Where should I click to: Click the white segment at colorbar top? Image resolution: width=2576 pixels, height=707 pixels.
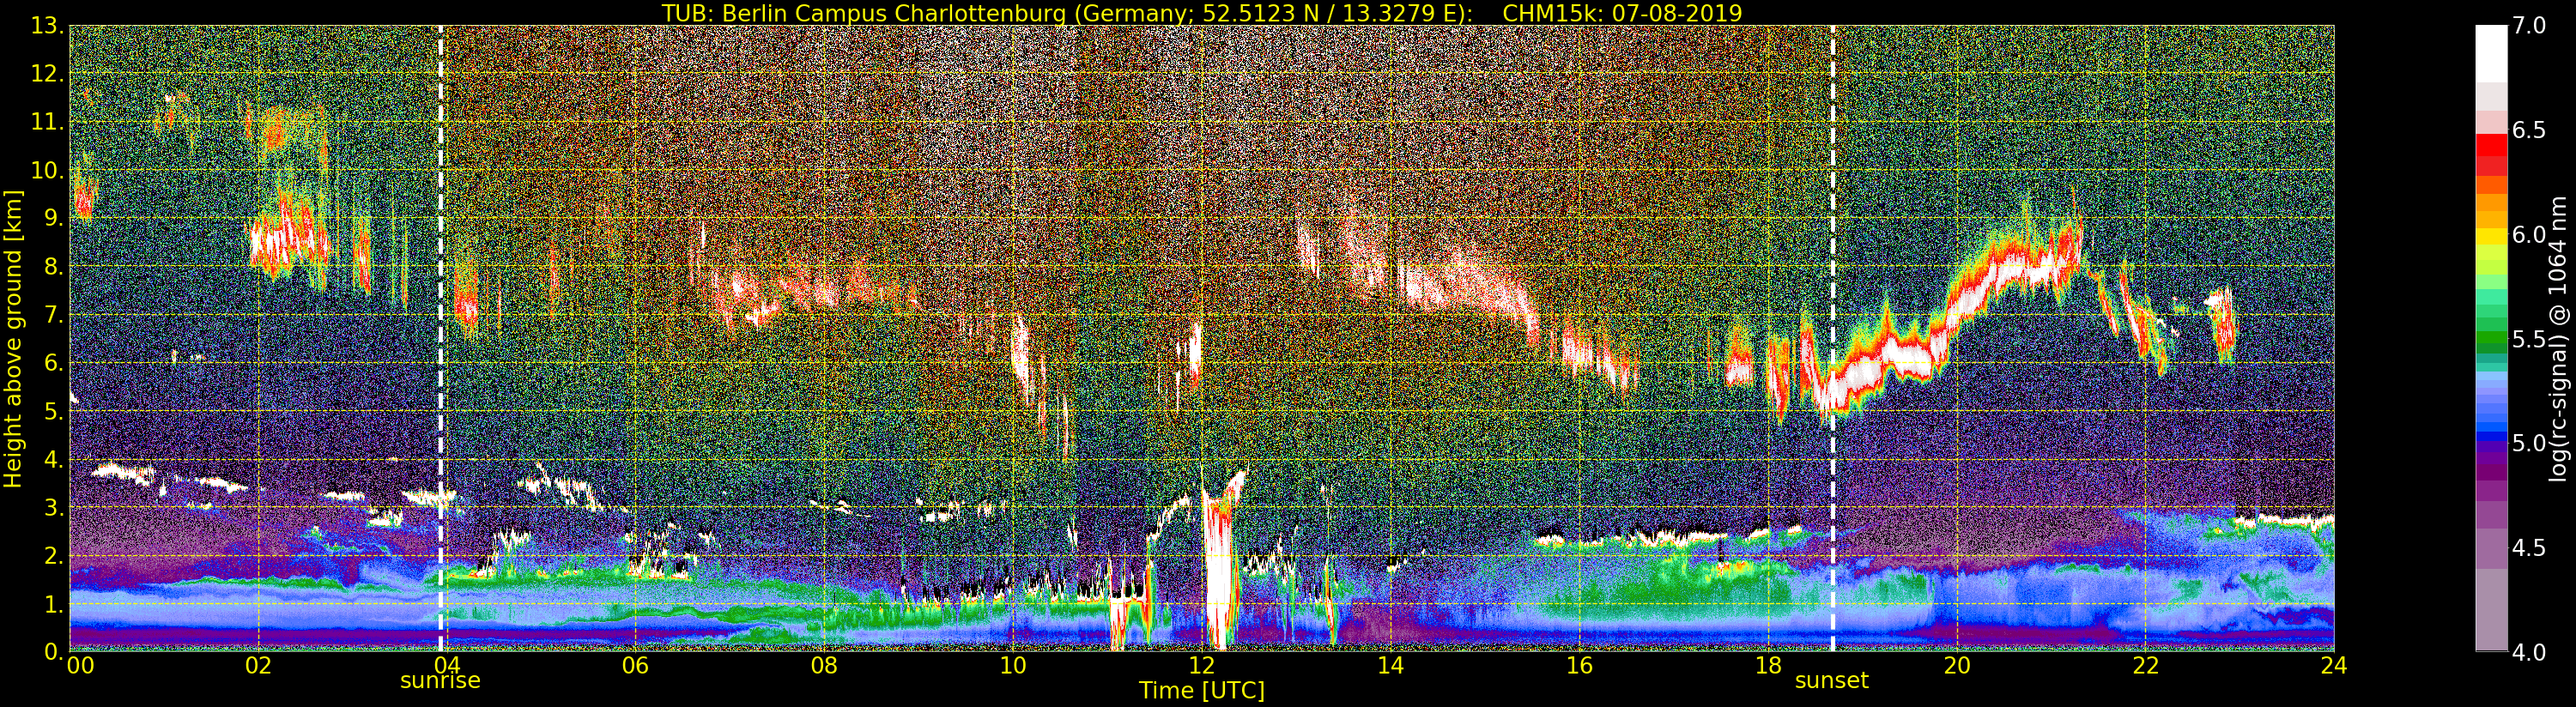coord(2491,53)
